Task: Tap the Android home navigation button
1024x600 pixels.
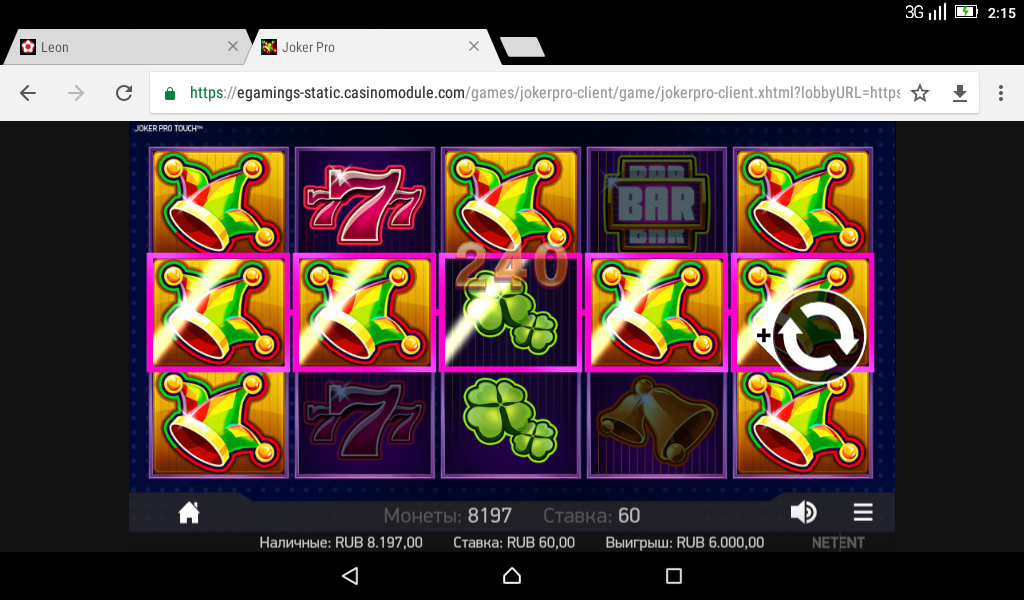Action: (512, 575)
